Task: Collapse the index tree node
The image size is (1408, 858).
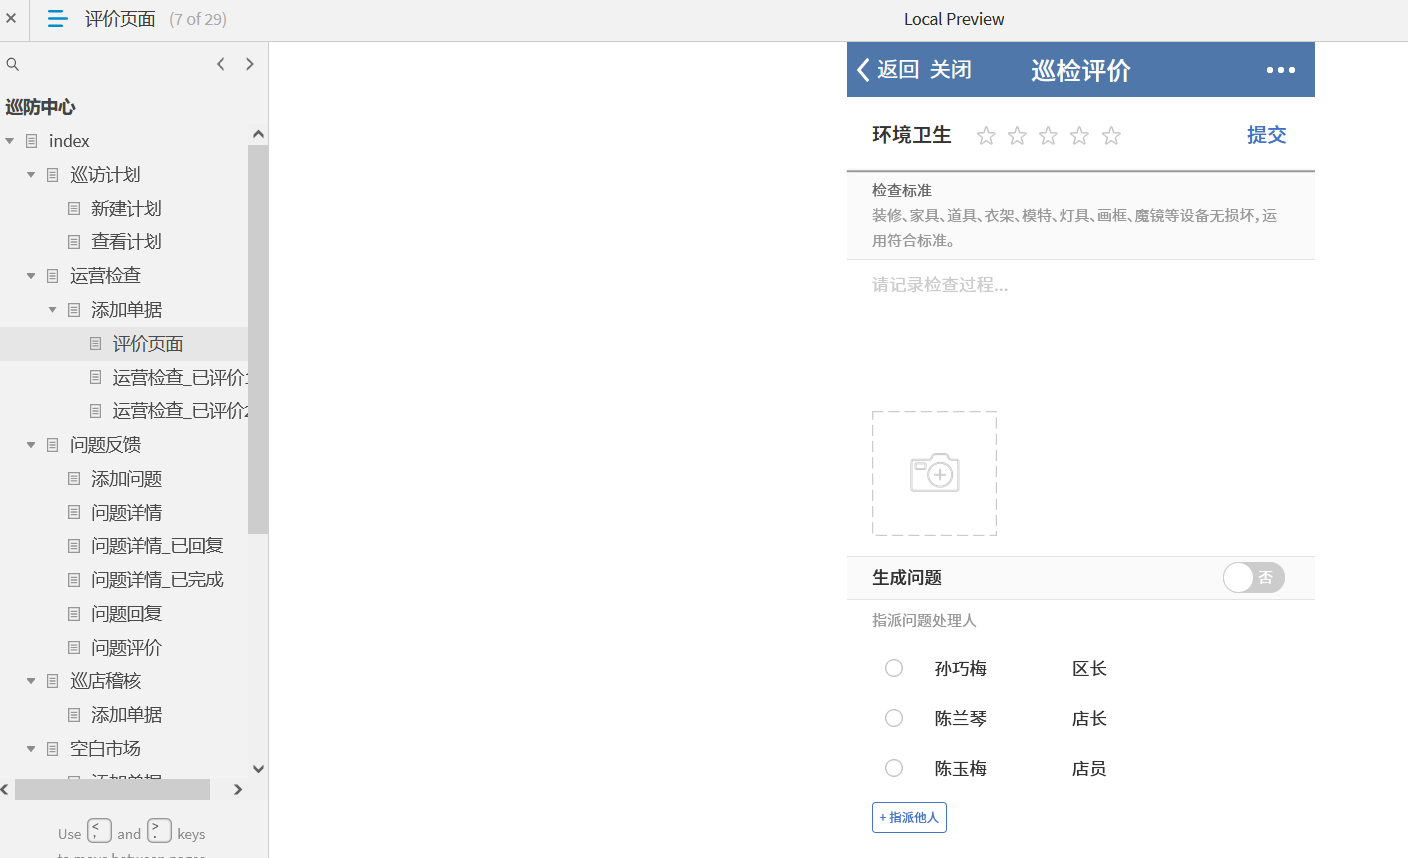Action: pos(10,141)
